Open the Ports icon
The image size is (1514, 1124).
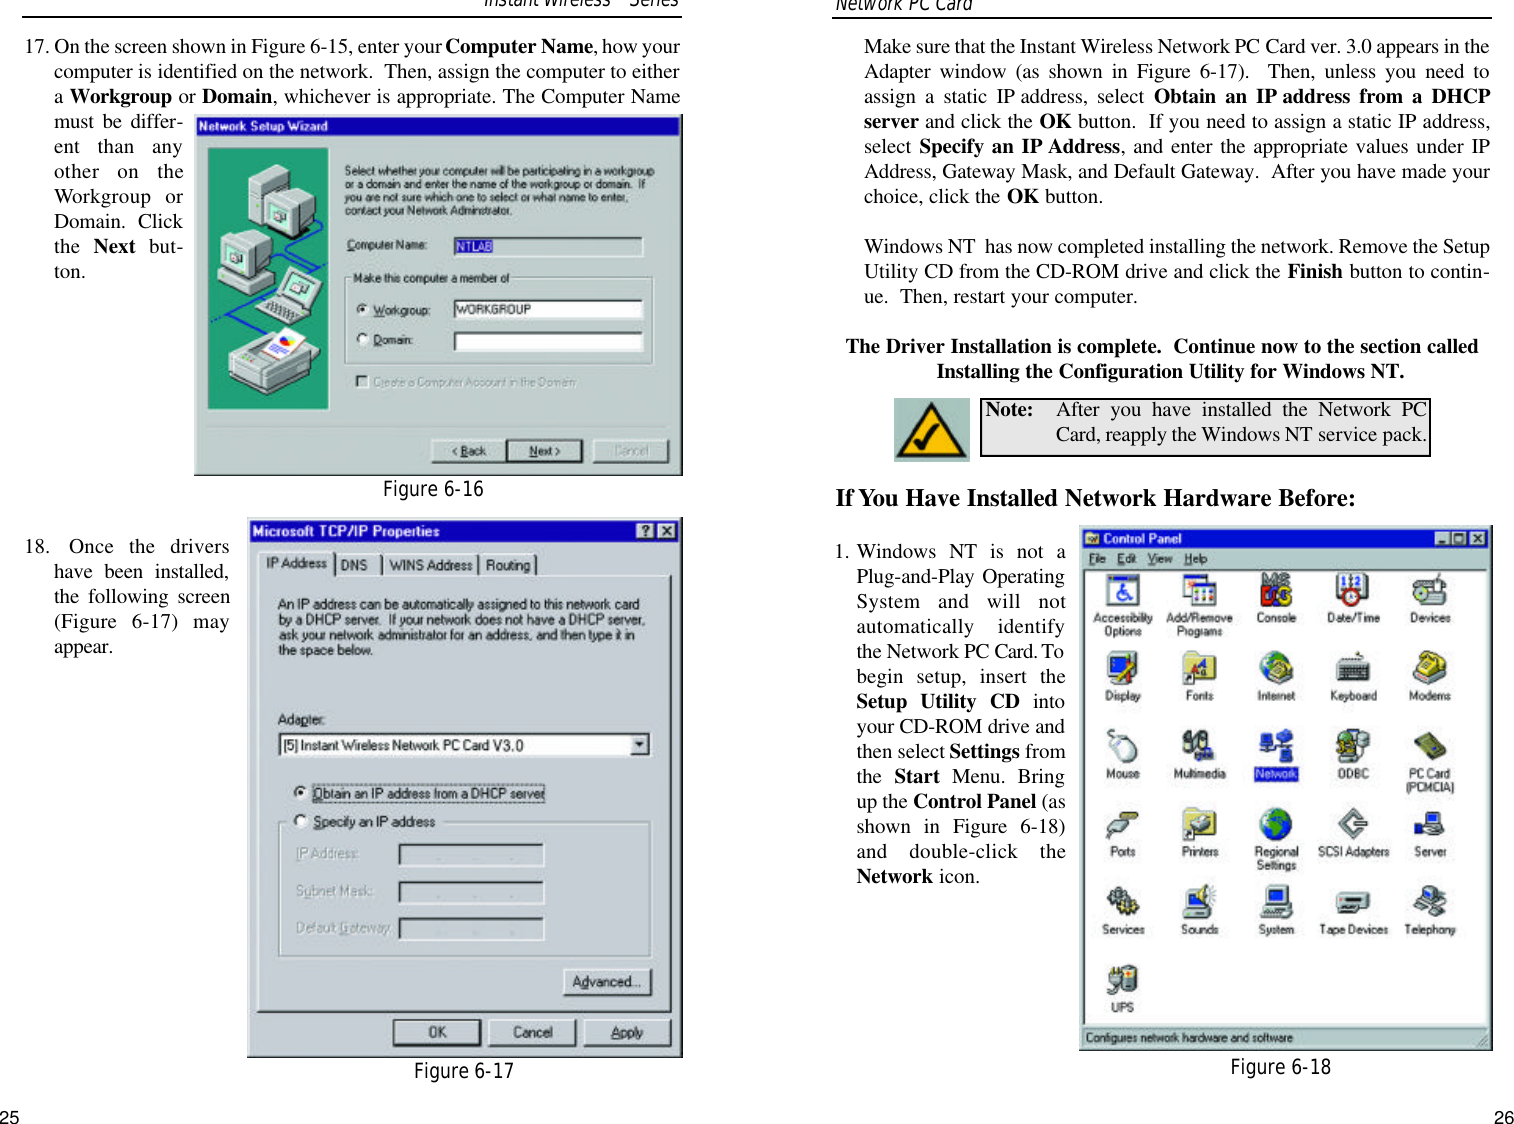(1122, 833)
